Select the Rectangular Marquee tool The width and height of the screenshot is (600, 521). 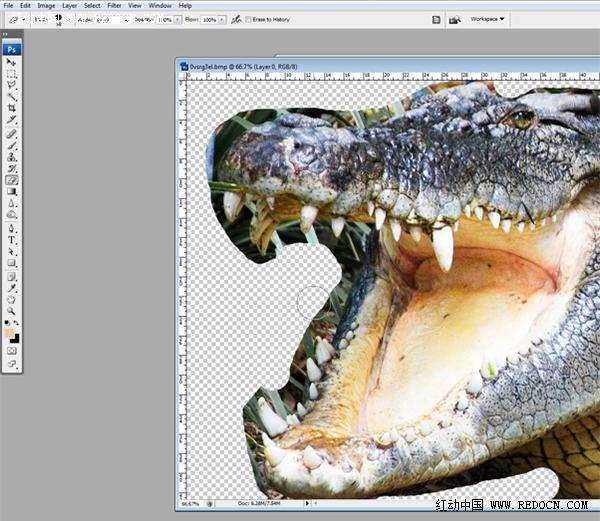click(12, 74)
